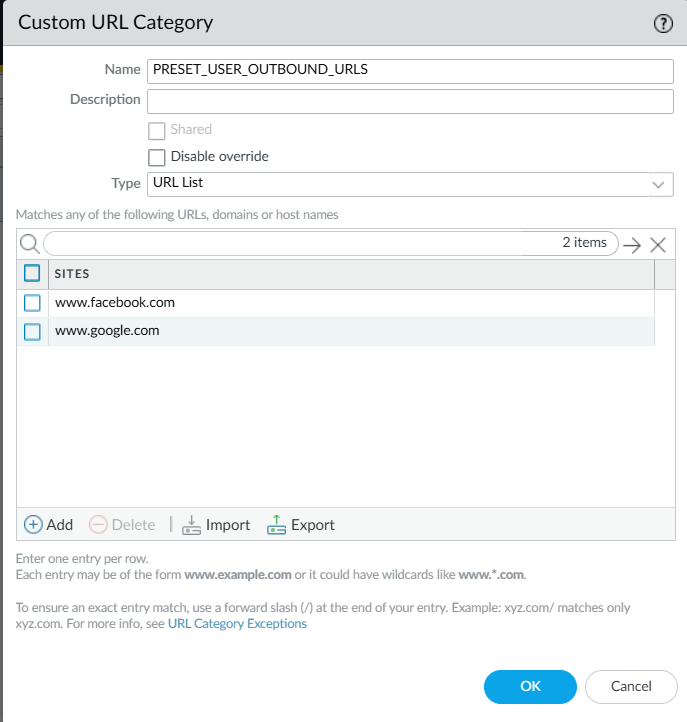Screen dimensions: 687x722
Task: Add a new site entry
Action: [48, 525]
